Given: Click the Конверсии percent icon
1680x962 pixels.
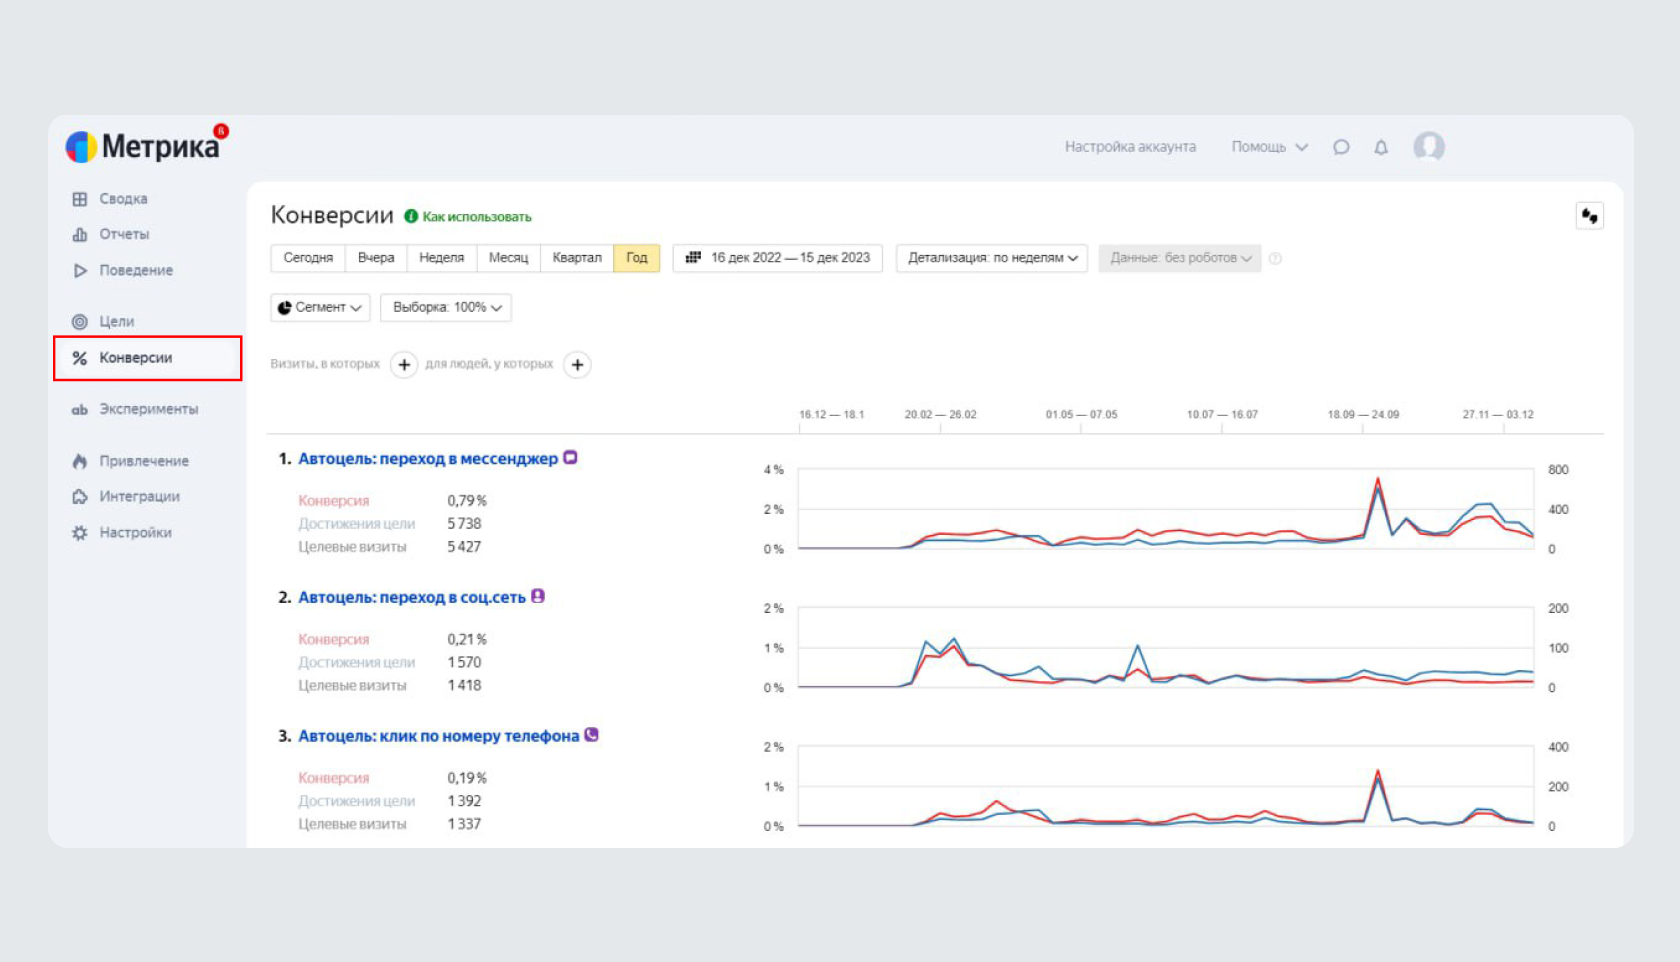Looking at the screenshot, I should [x=80, y=358].
